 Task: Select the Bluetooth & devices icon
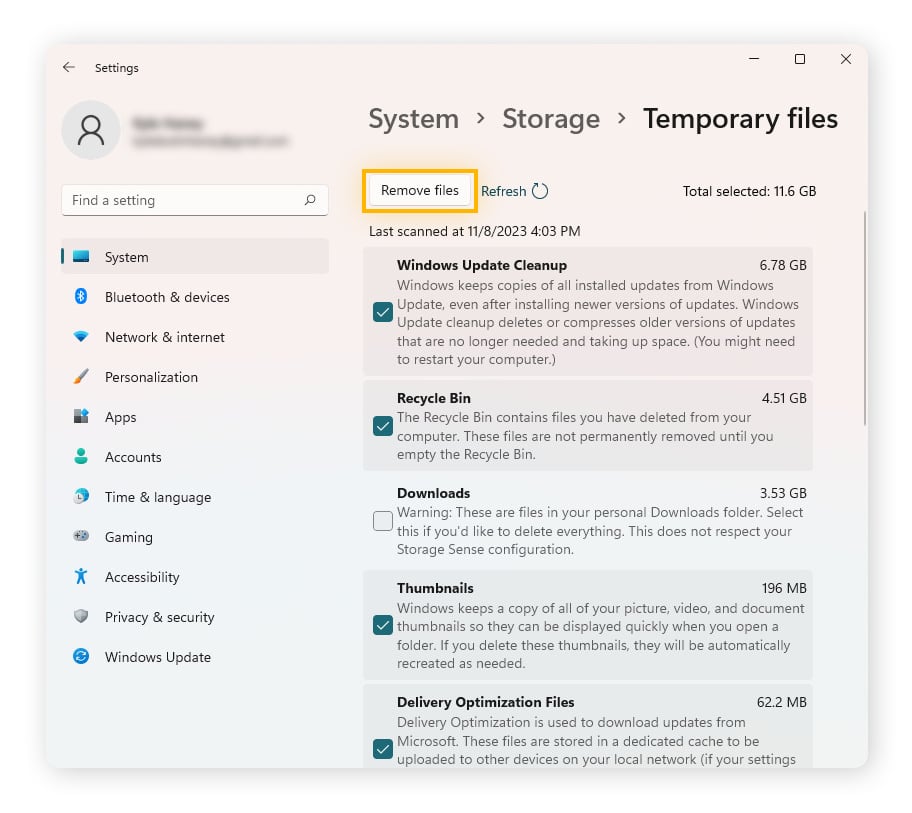(81, 297)
